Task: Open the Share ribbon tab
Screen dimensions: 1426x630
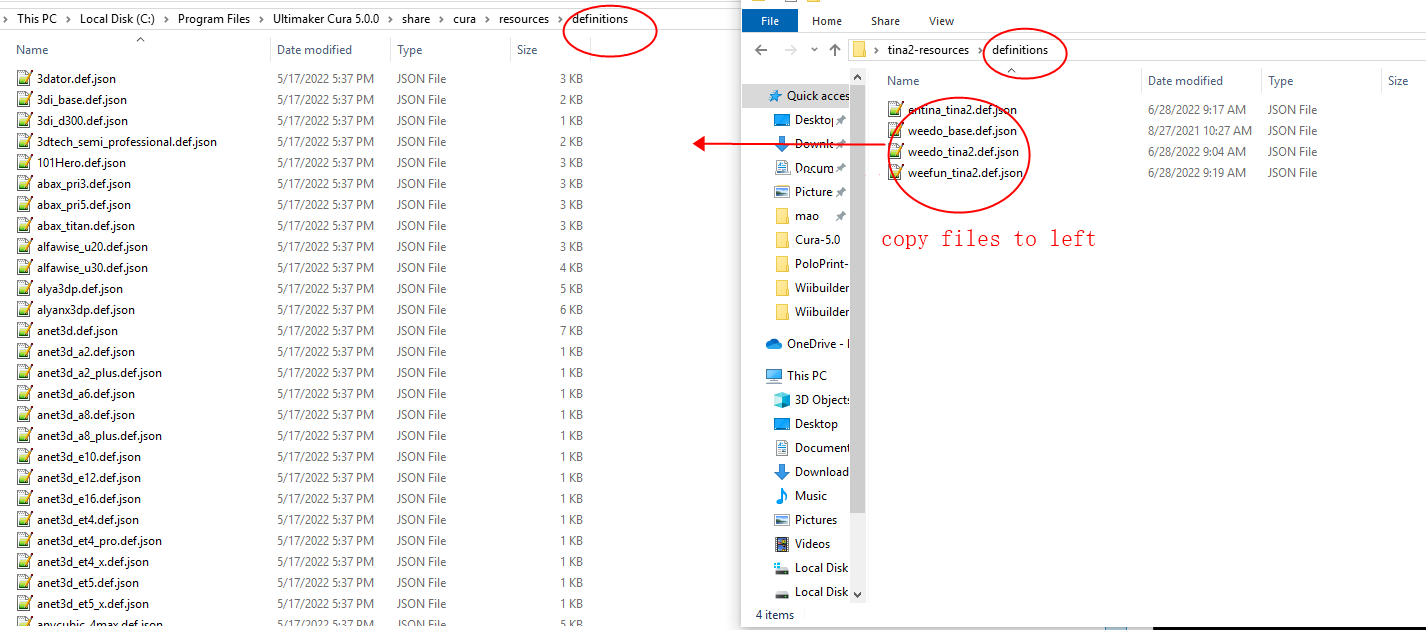Action: click(x=885, y=21)
